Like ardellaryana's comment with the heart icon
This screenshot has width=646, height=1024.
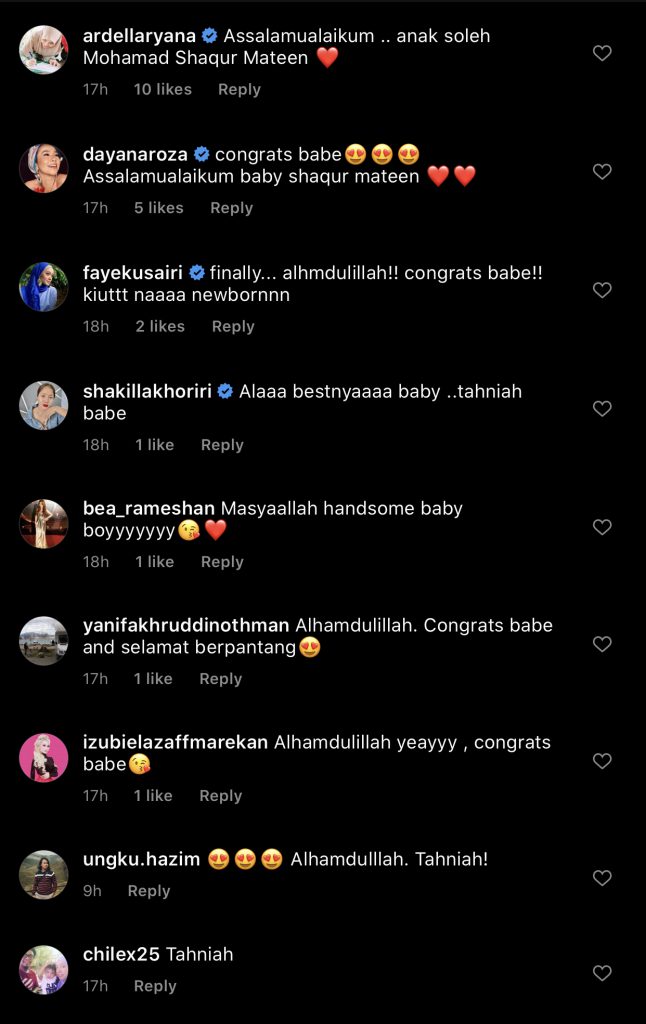click(602, 53)
